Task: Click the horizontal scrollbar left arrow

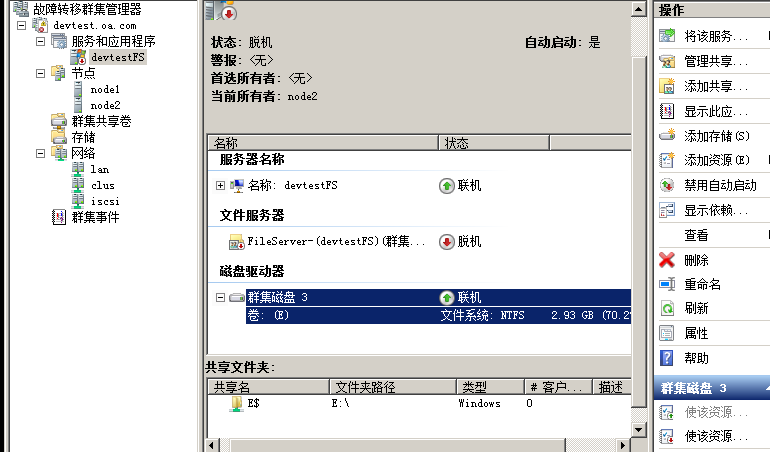Action: (212, 446)
